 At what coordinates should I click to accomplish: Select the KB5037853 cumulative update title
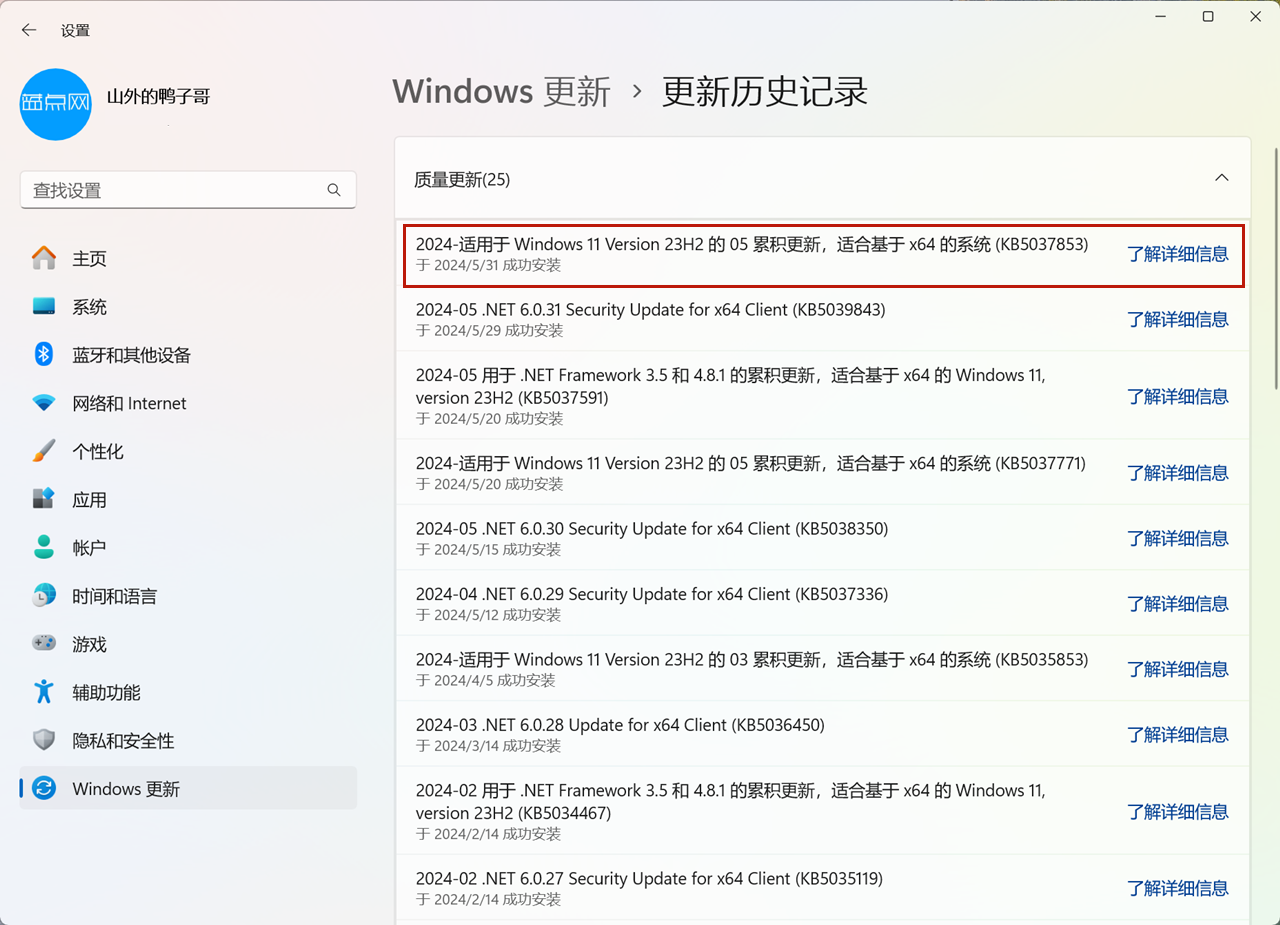(752, 244)
